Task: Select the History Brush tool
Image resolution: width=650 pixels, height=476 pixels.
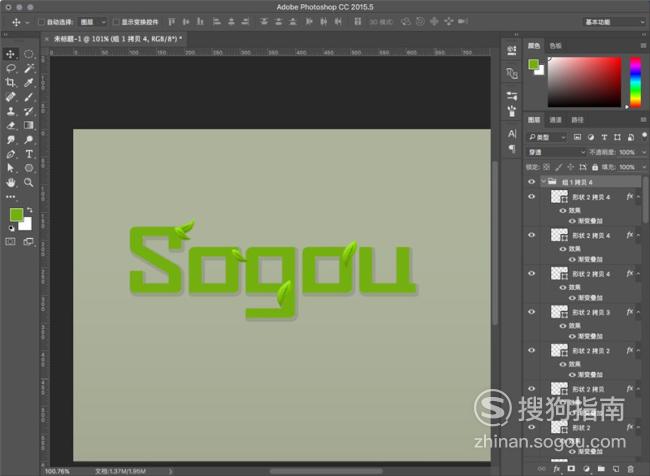Action: pos(28,111)
